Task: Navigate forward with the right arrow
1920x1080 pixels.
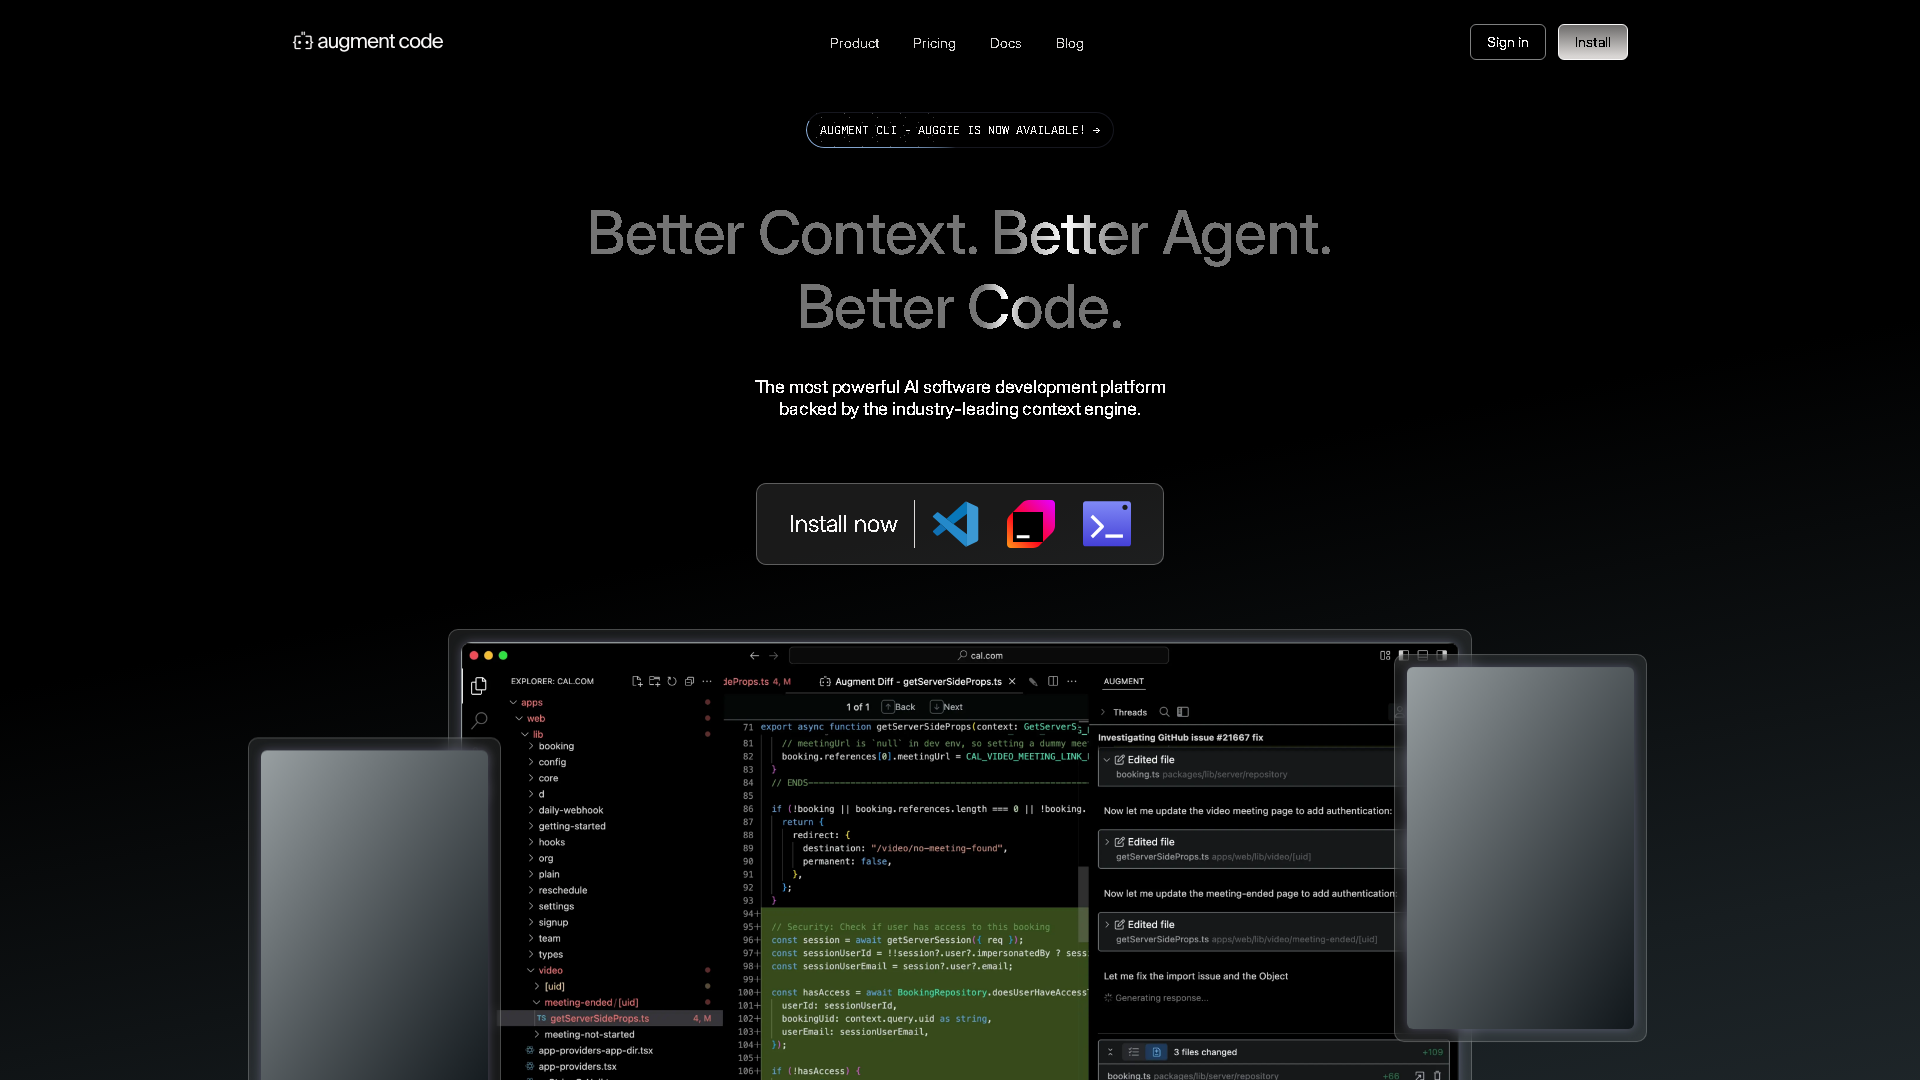Action: 773,656
